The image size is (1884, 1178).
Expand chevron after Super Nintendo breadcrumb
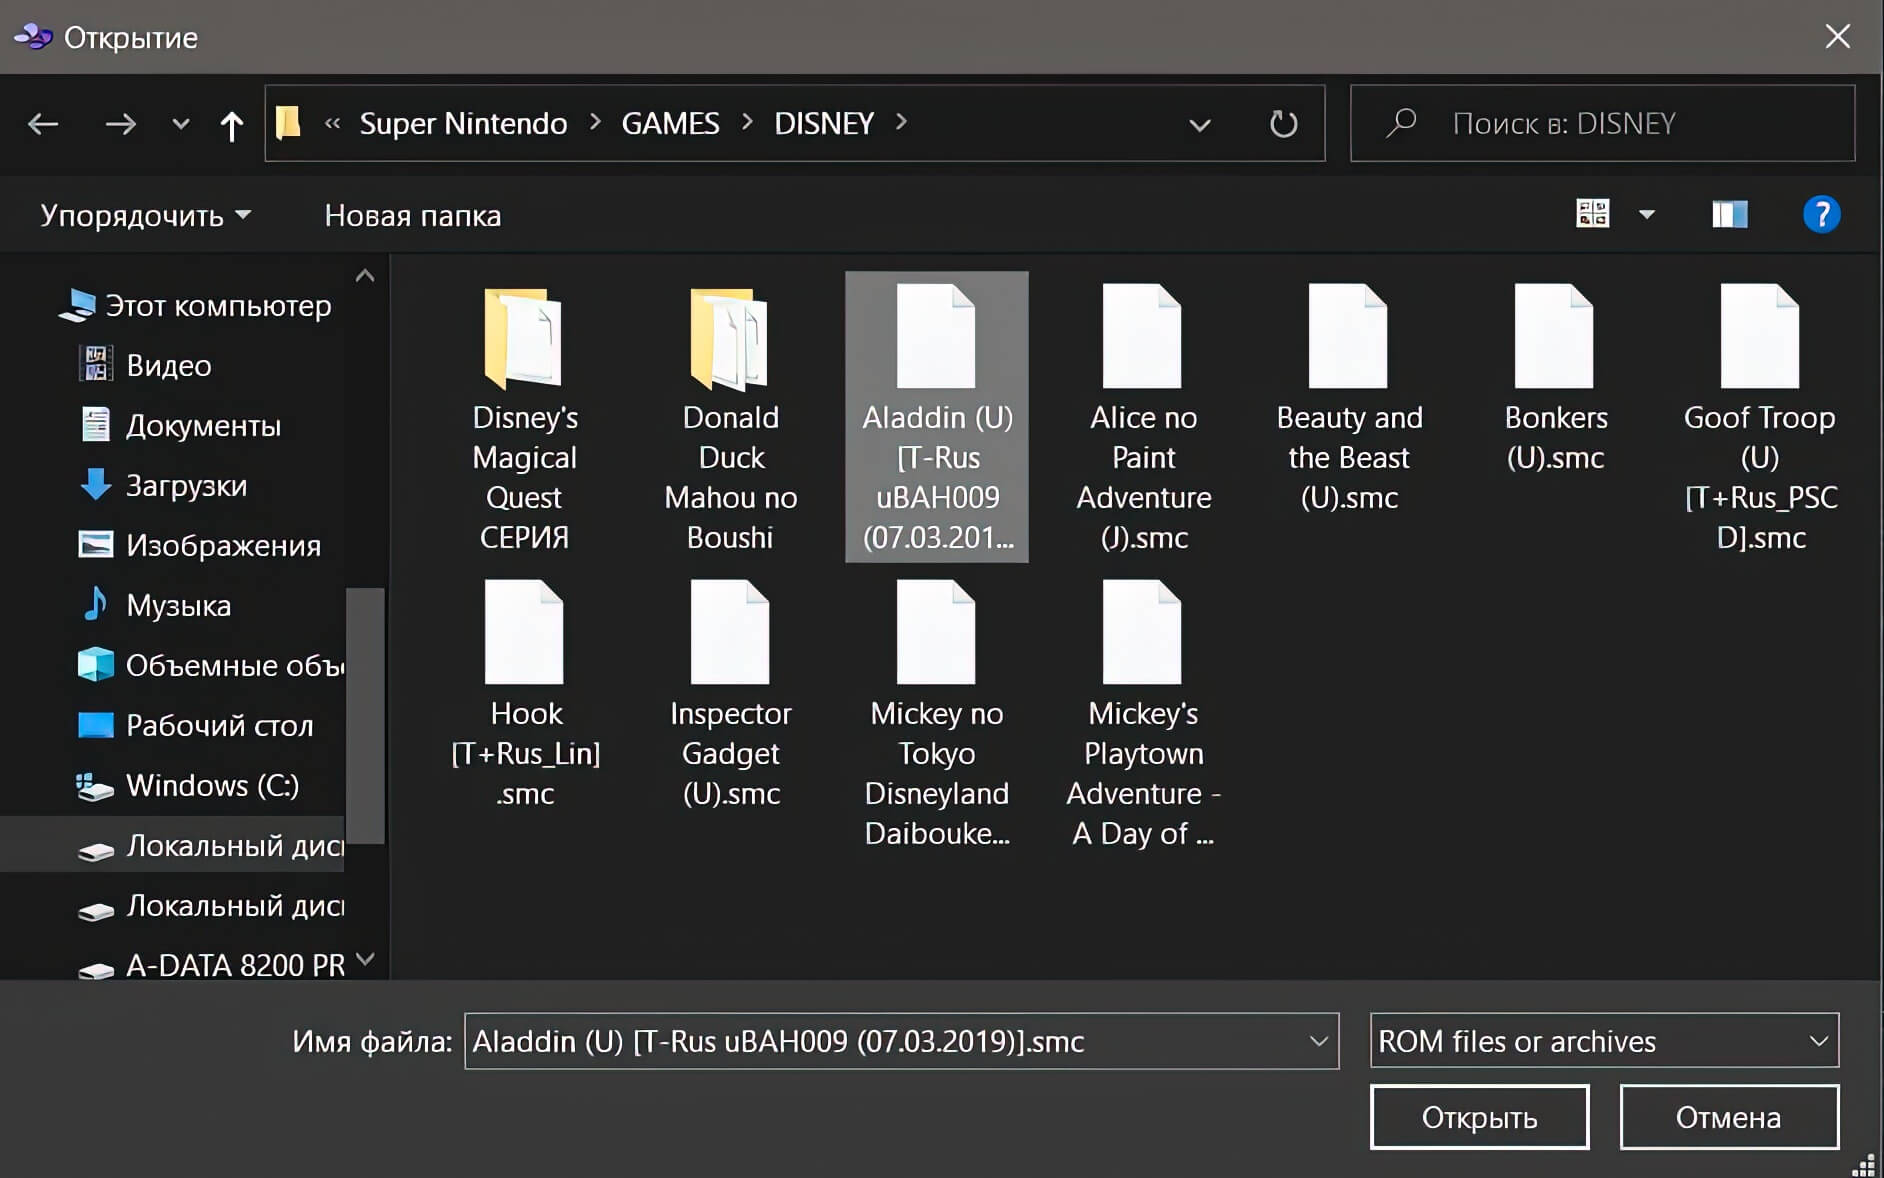[x=595, y=122]
